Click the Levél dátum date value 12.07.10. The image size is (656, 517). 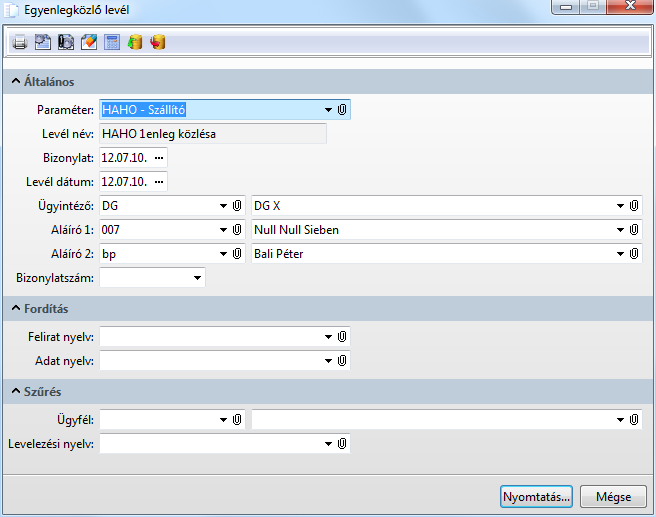tap(124, 182)
